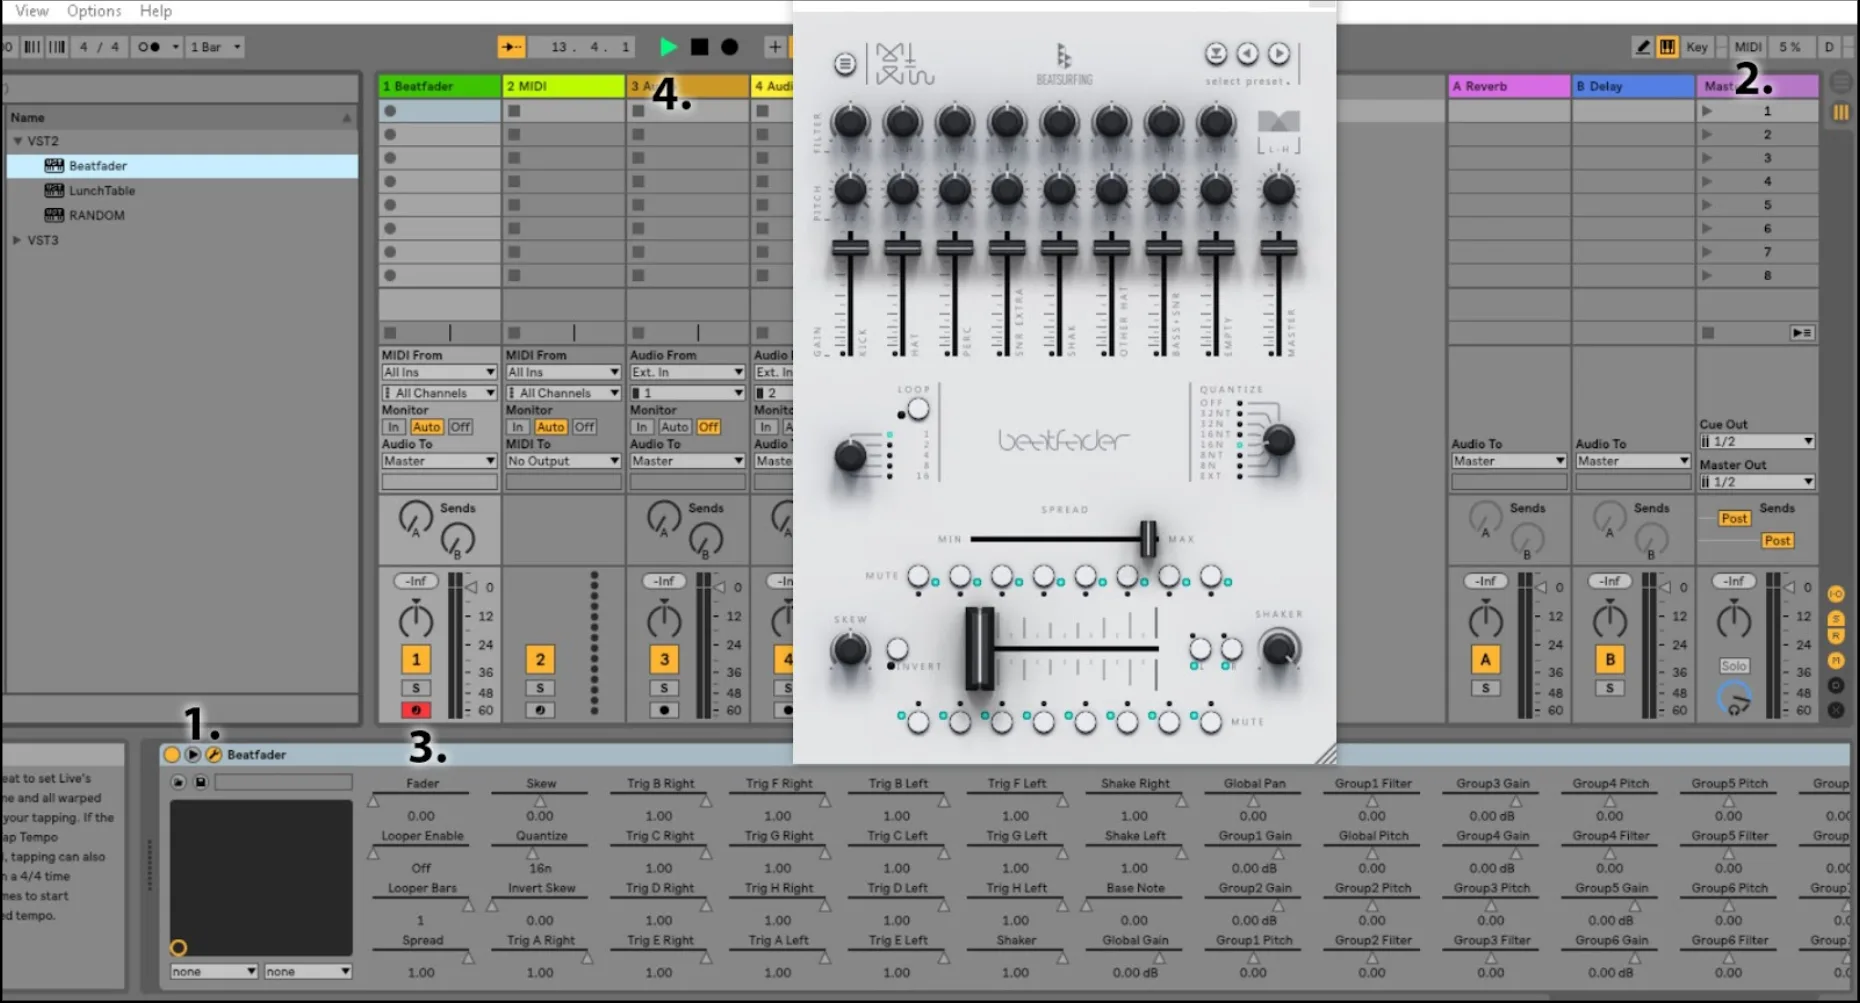Start playback with the green Play button
The image size is (1860, 1003).
(668, 47)
